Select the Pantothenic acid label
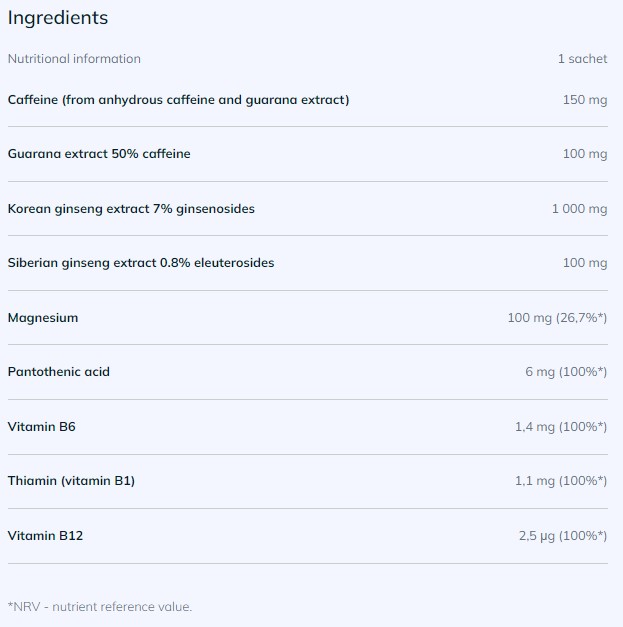 point(59,372)
